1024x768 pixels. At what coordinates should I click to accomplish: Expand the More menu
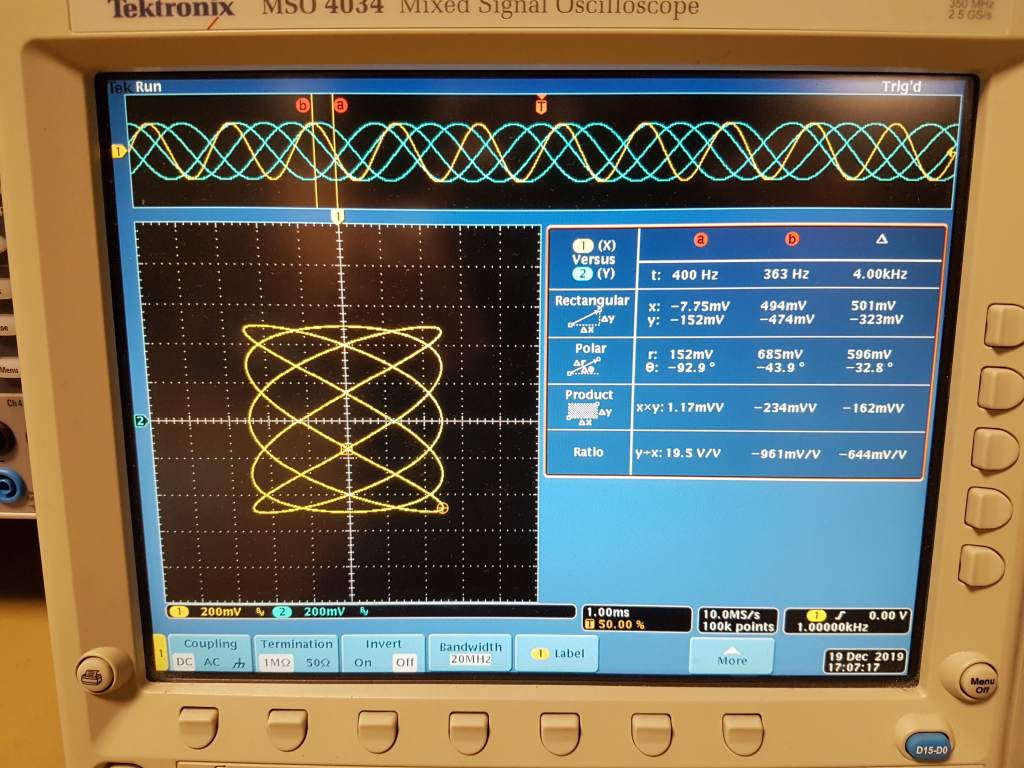click(732, 655)
